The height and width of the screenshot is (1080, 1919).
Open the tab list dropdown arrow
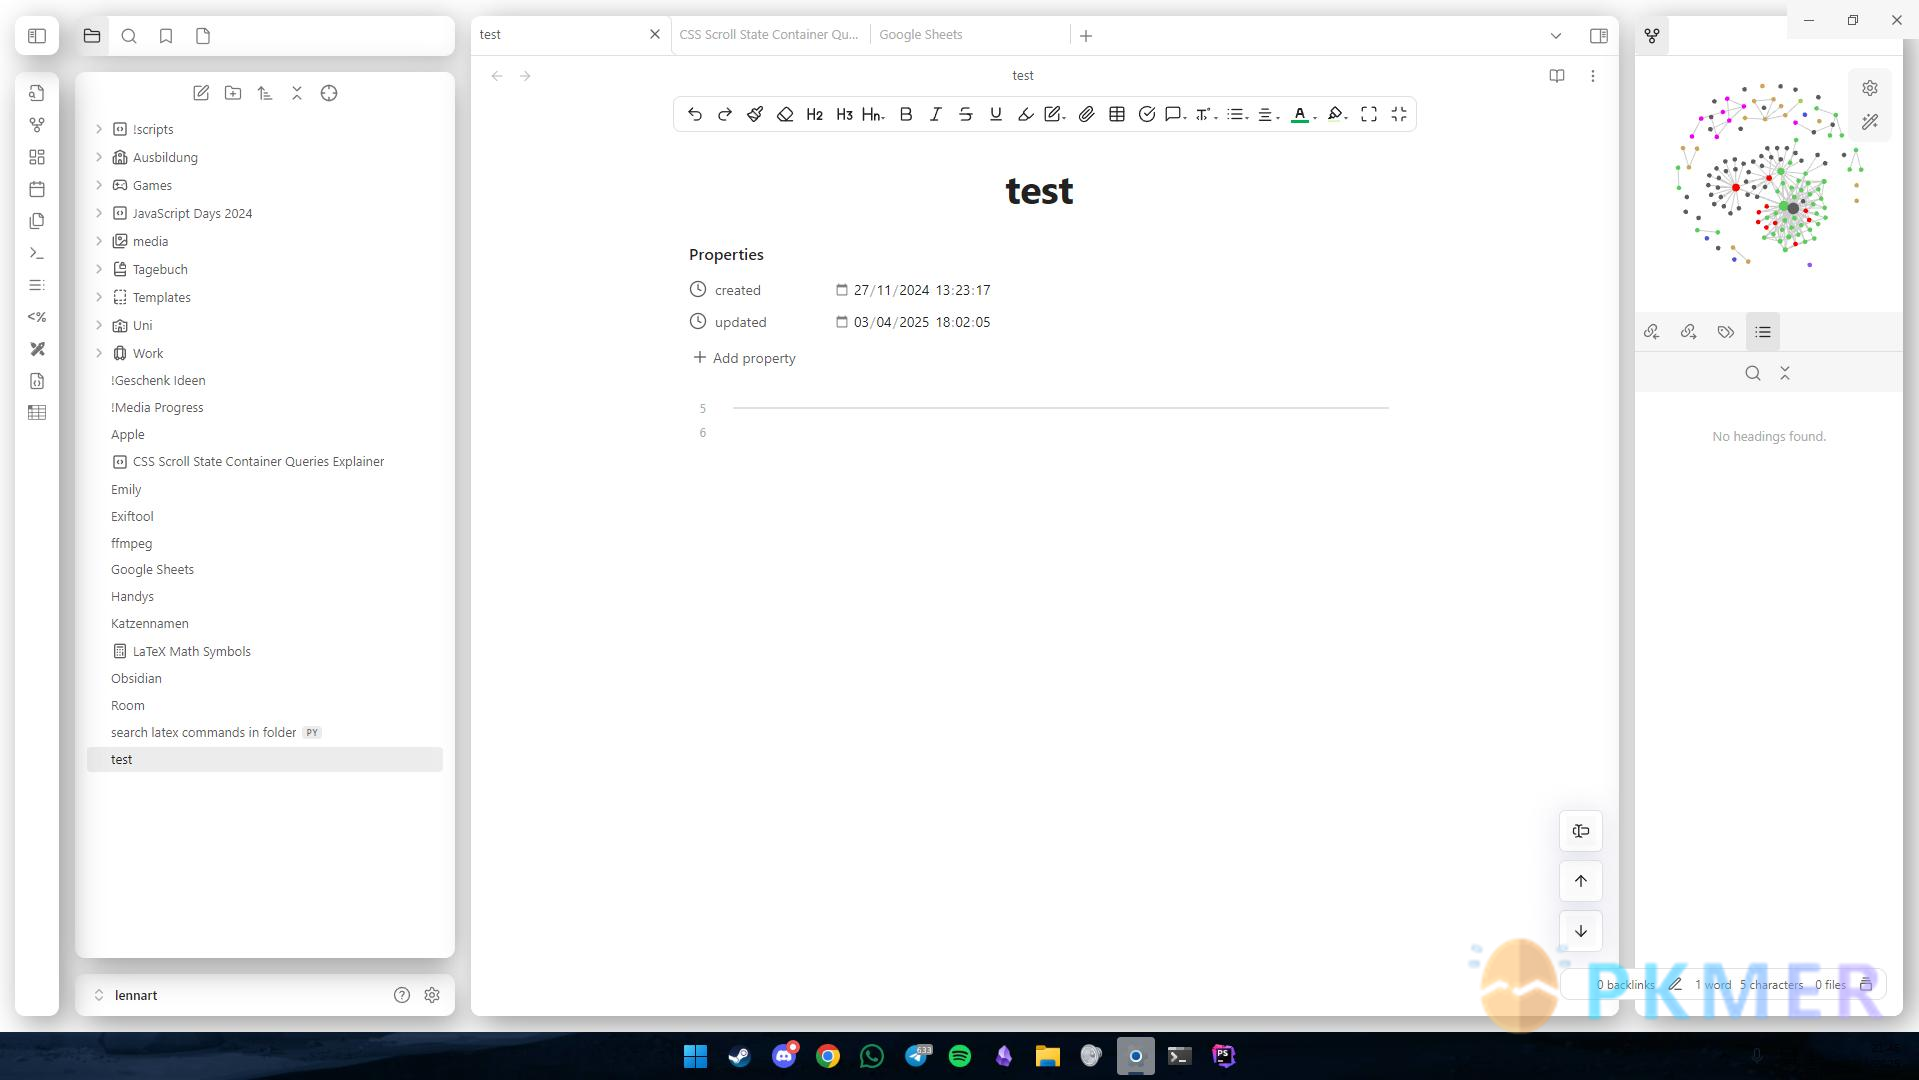click(1555, 36)
